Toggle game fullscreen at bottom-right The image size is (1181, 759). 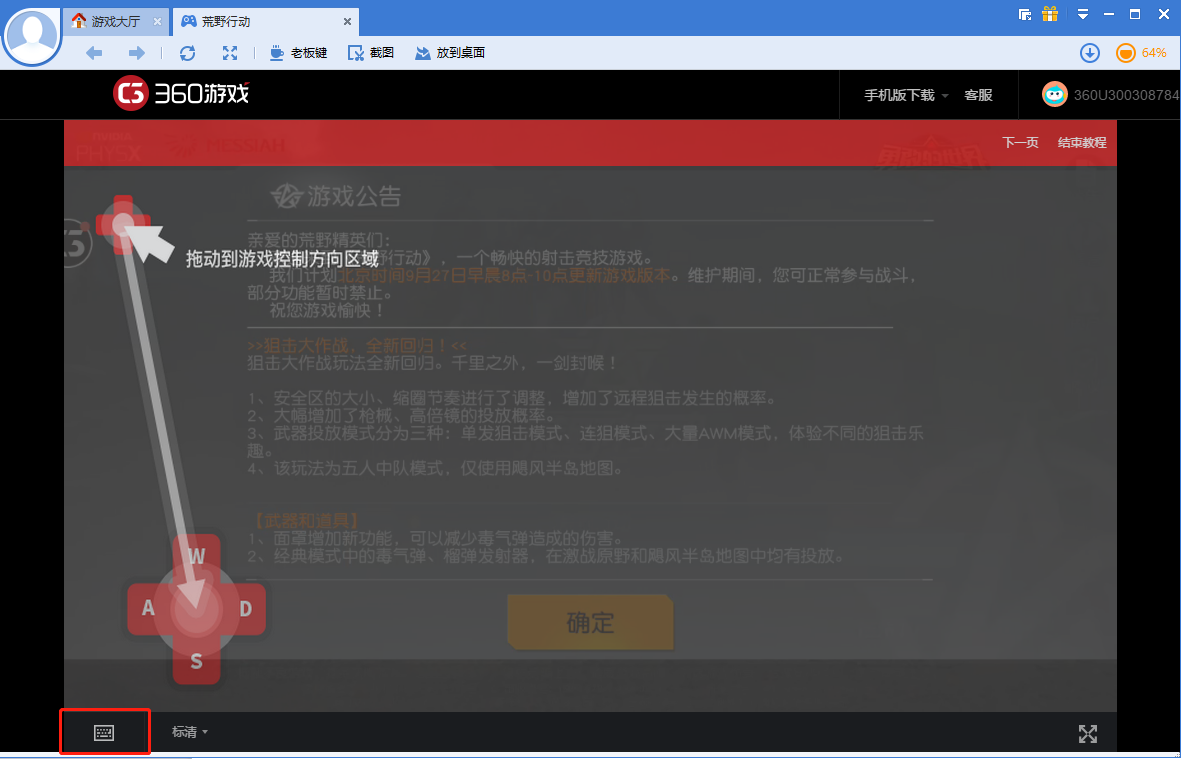pyautogui.click(x=1088, y=733)
